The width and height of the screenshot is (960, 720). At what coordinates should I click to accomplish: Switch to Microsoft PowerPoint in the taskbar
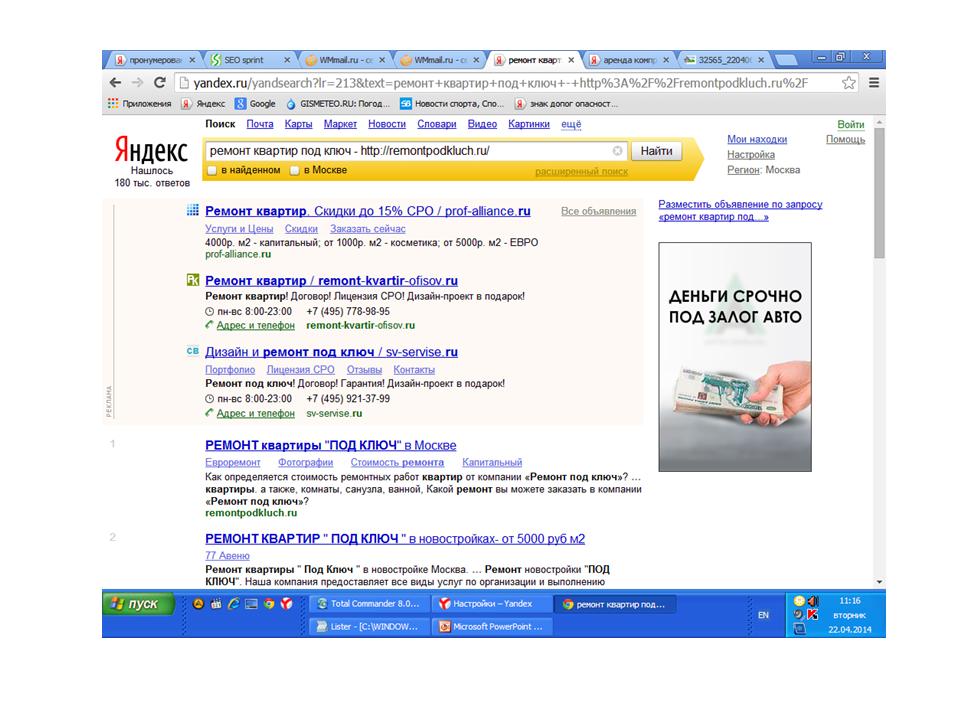tap(492, 627)
